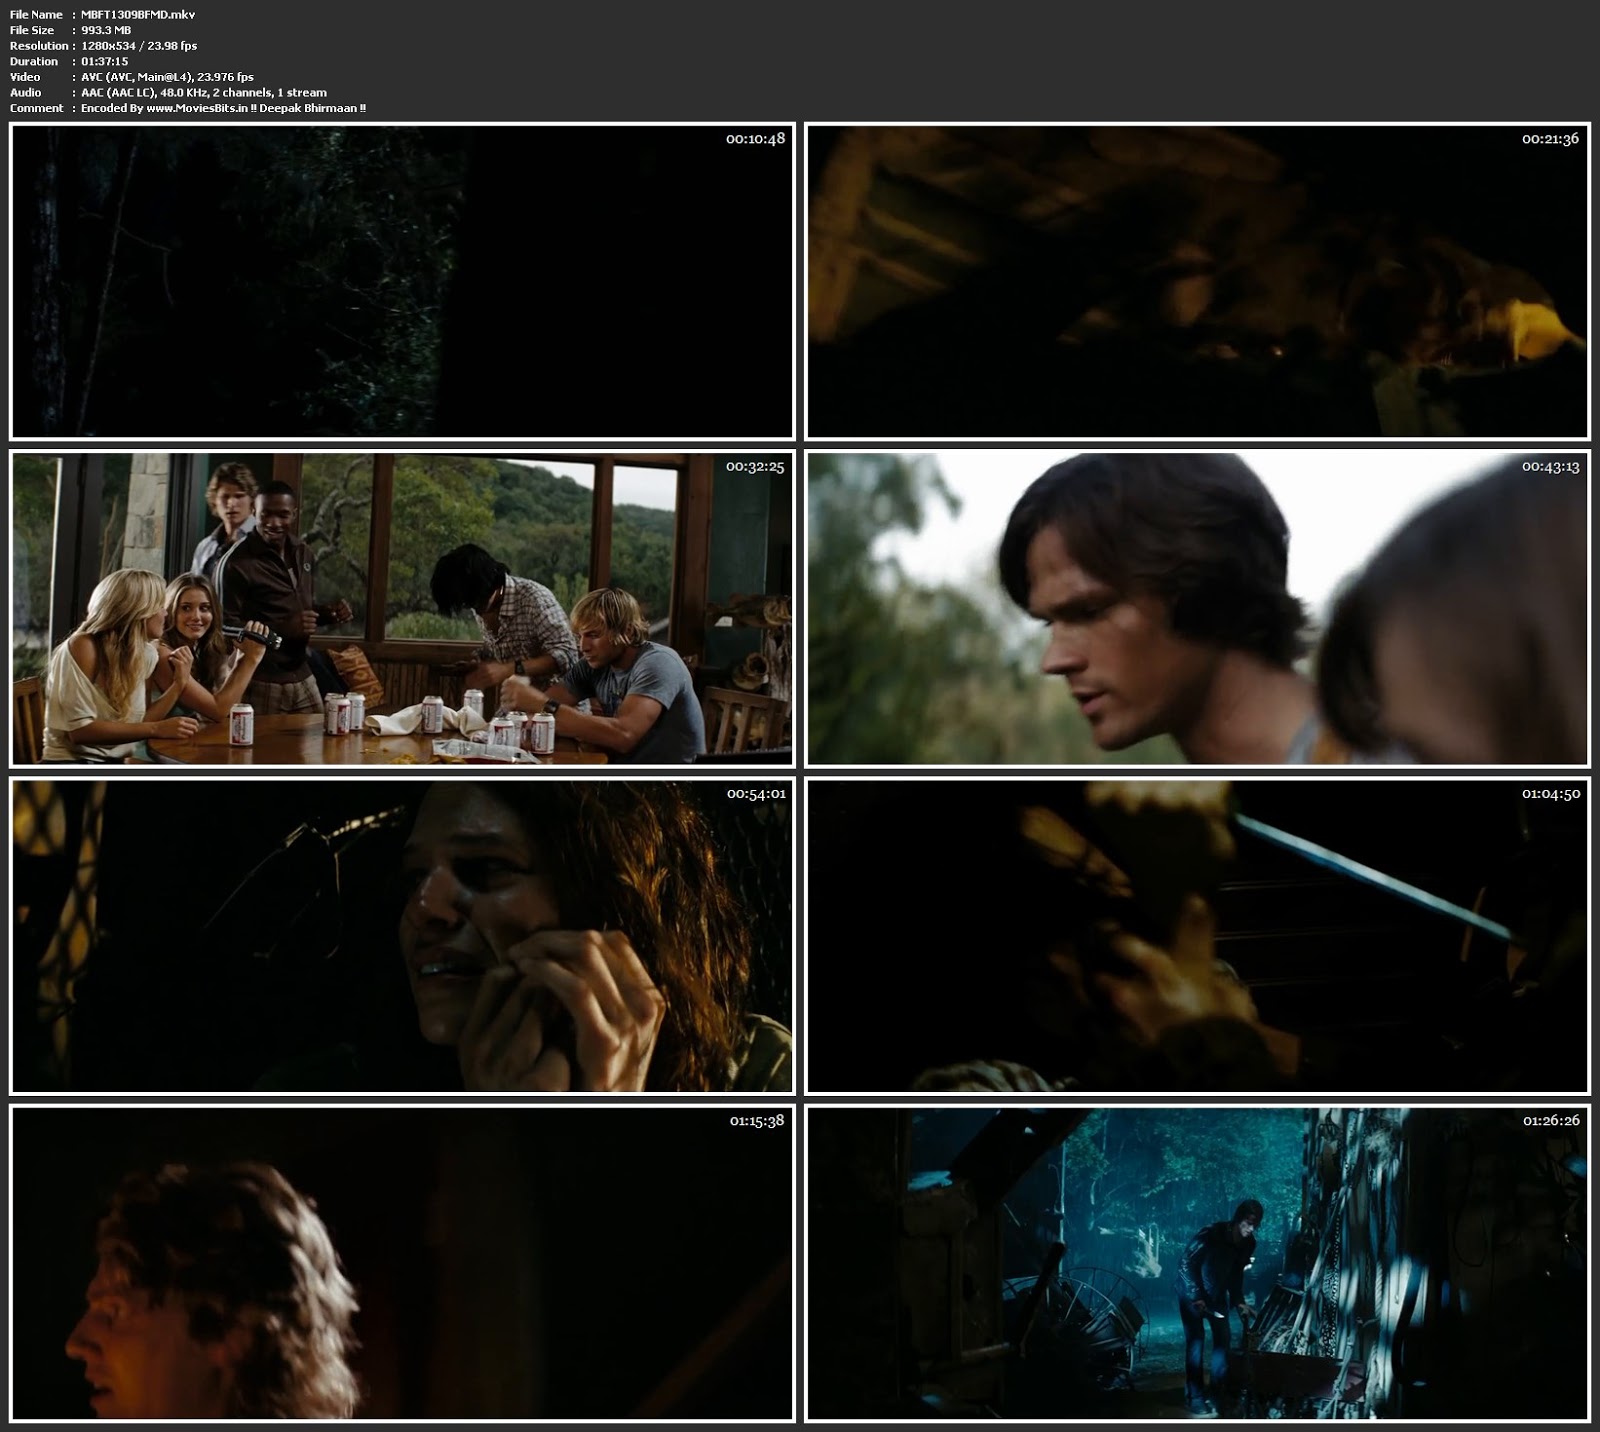Select the frame stamped 00:21:36
The image size is (1600, 1432).
tap(1197, 282)
